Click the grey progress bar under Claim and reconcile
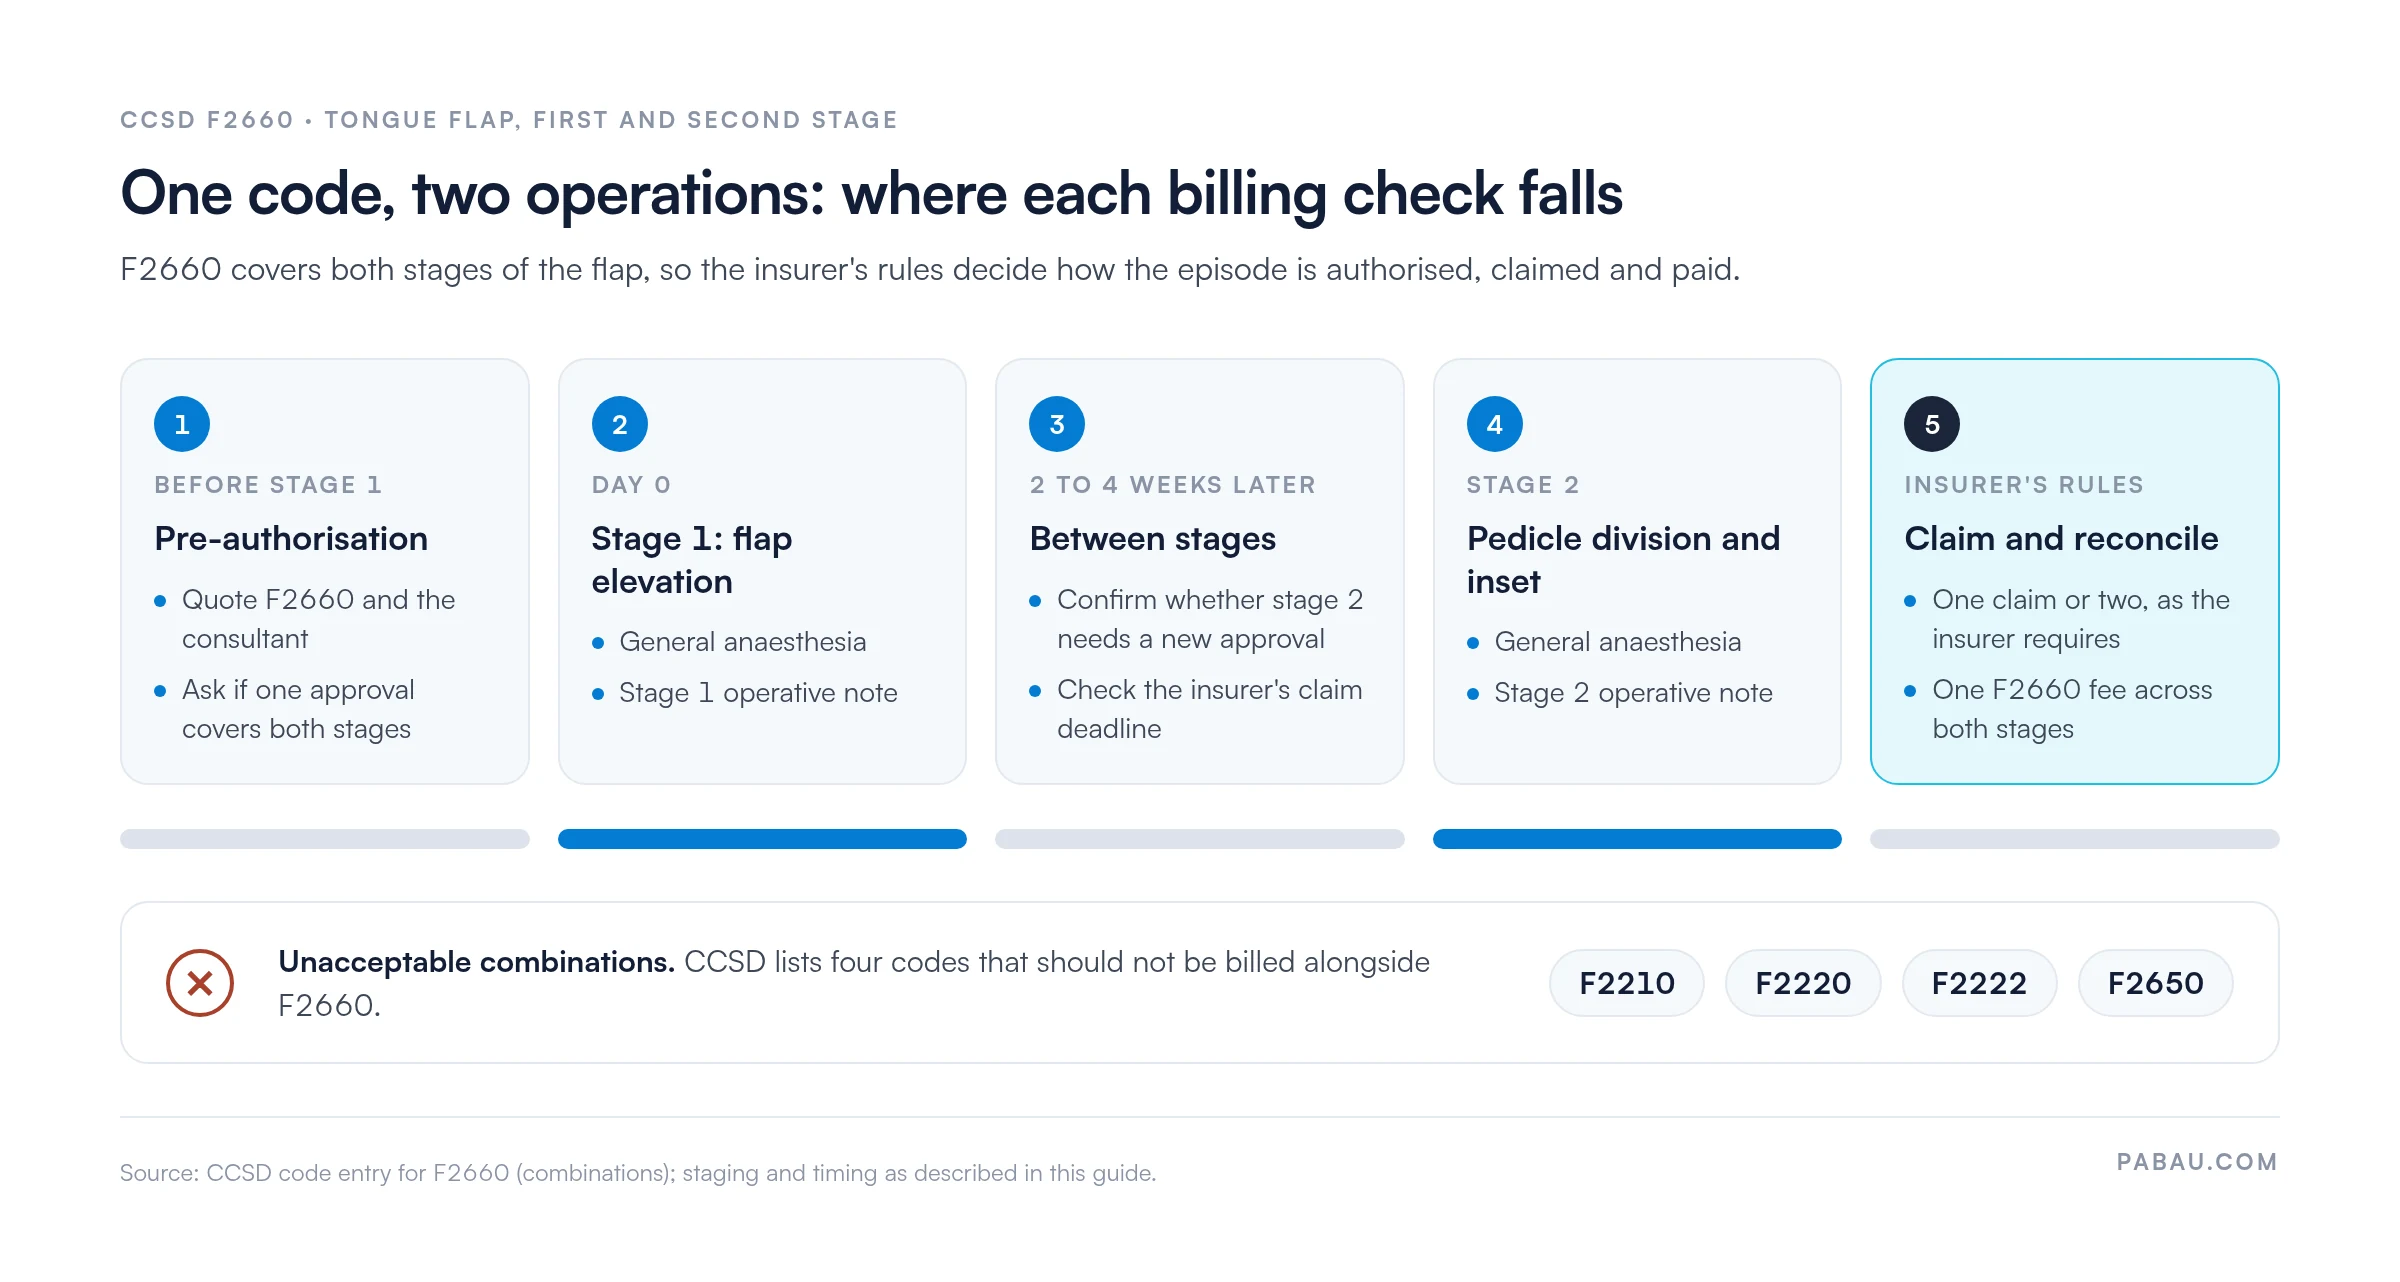 2075,839
